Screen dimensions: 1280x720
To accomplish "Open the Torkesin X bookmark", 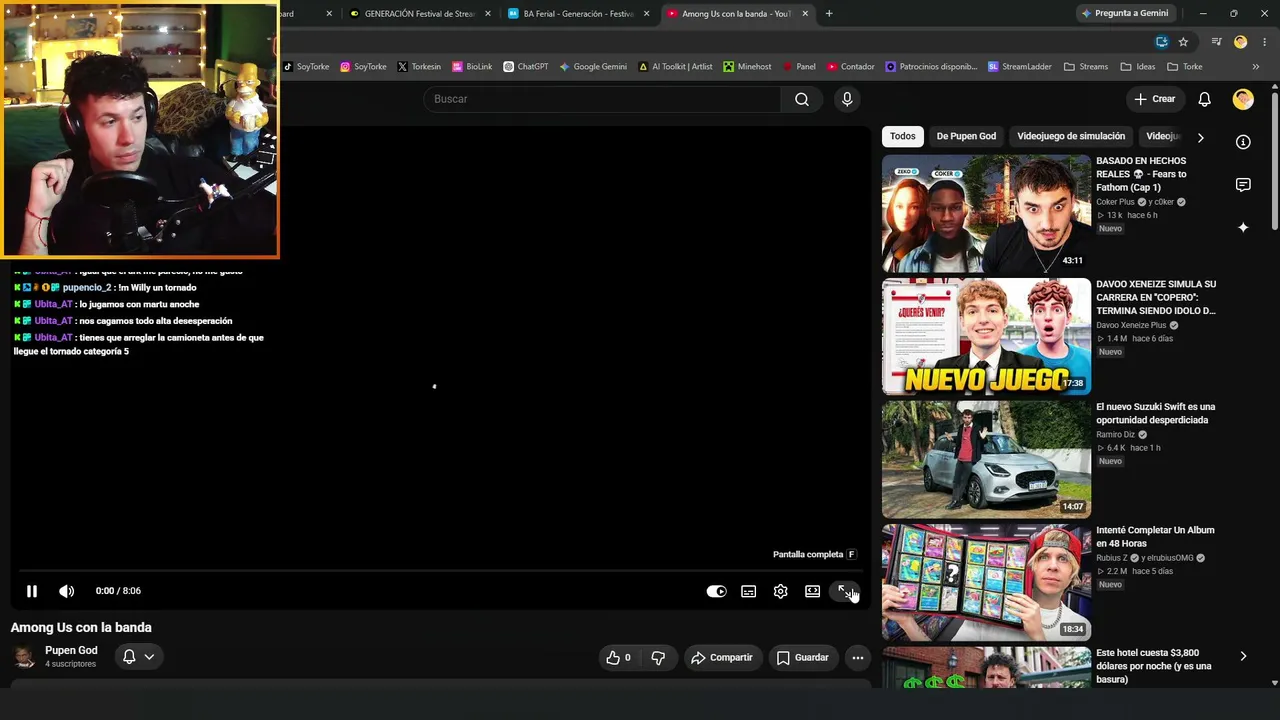I will [x=418, y=67].
